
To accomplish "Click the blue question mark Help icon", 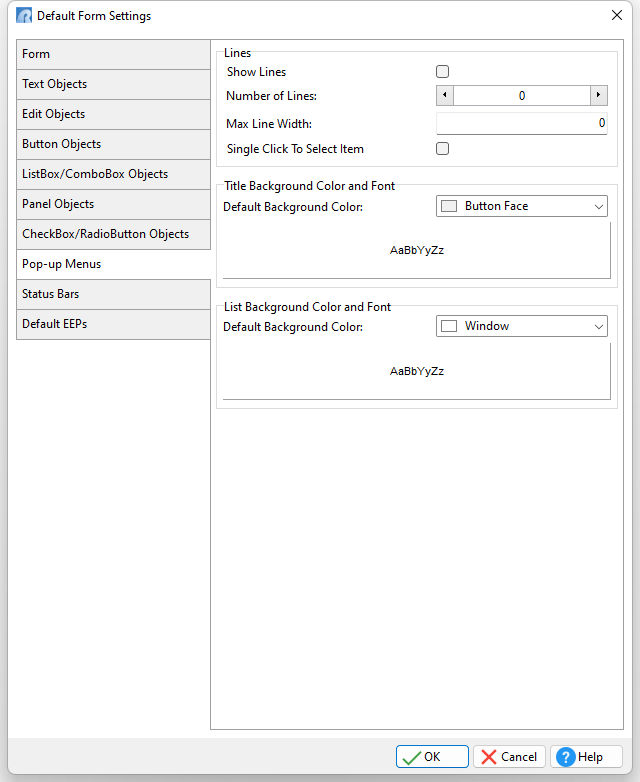I will 566,757.
